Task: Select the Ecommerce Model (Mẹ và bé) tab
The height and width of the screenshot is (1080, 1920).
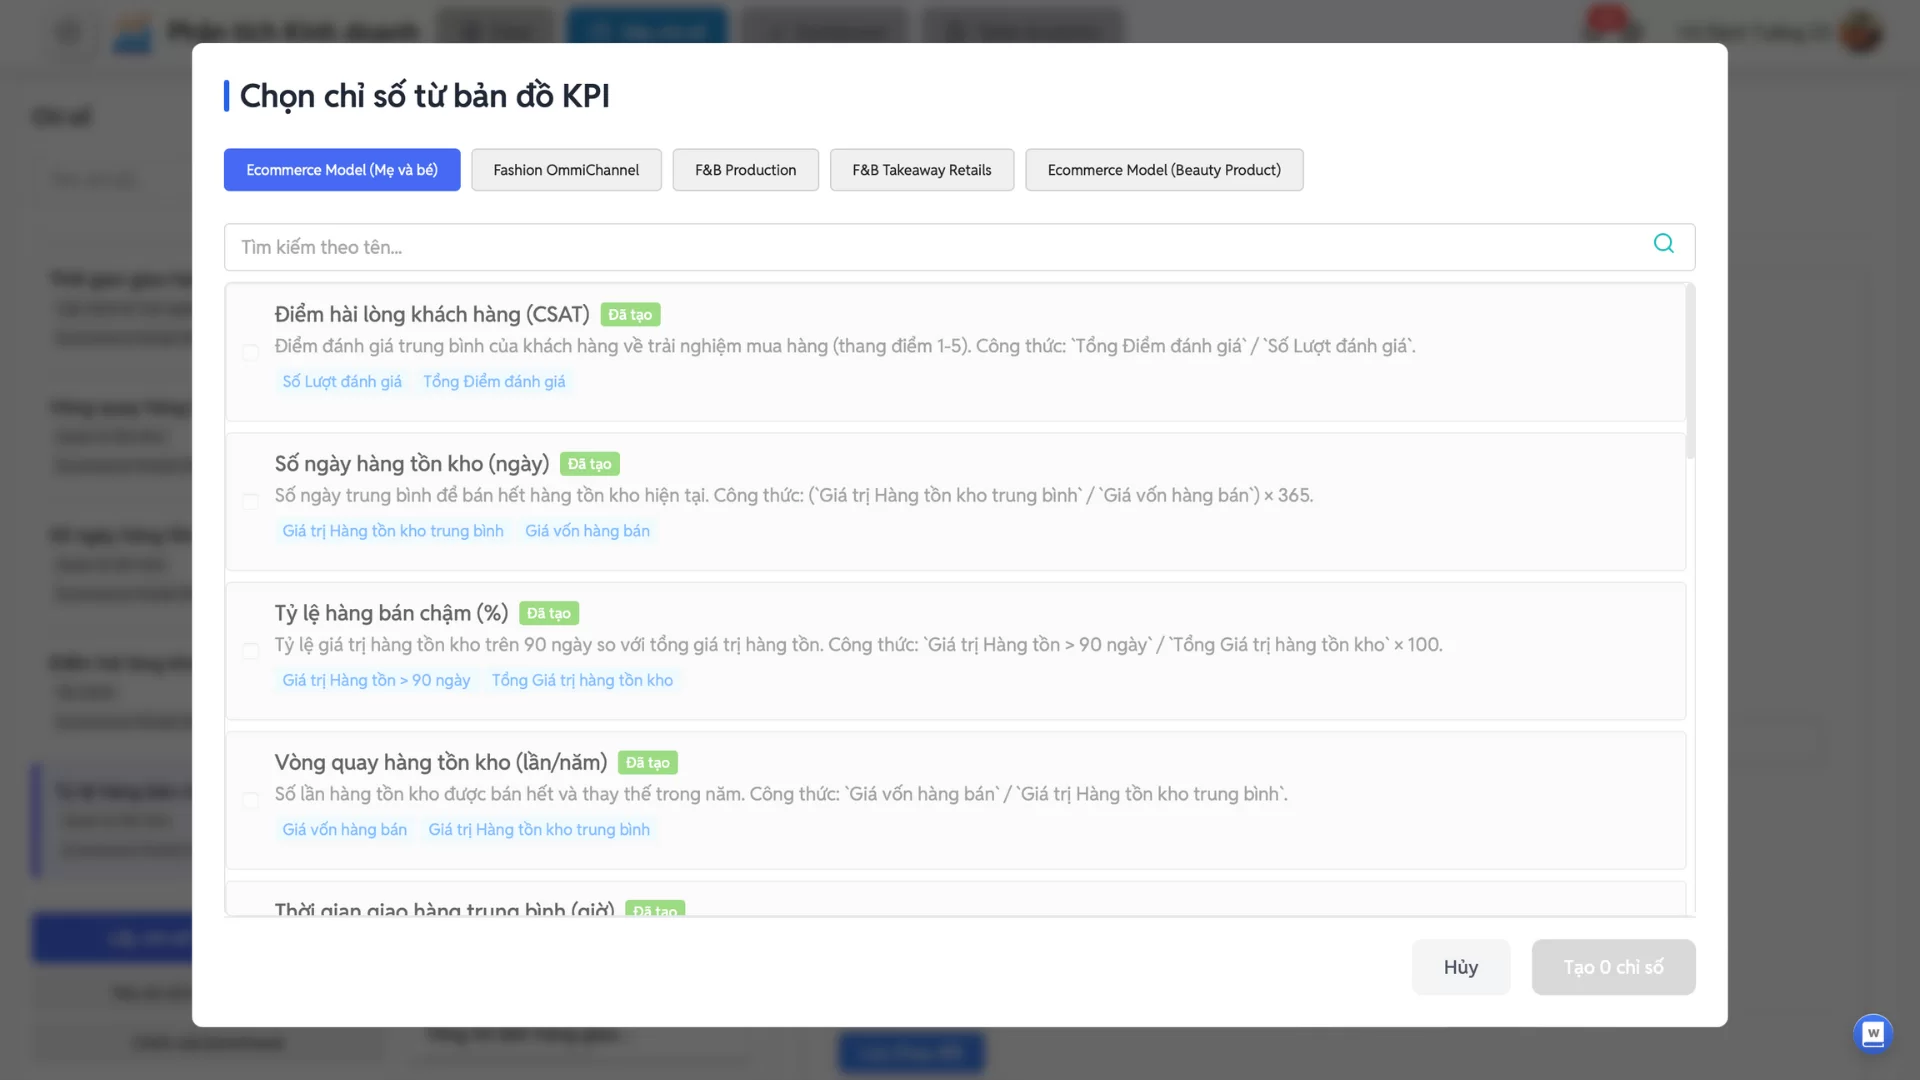Action: [x=342, y=170]
